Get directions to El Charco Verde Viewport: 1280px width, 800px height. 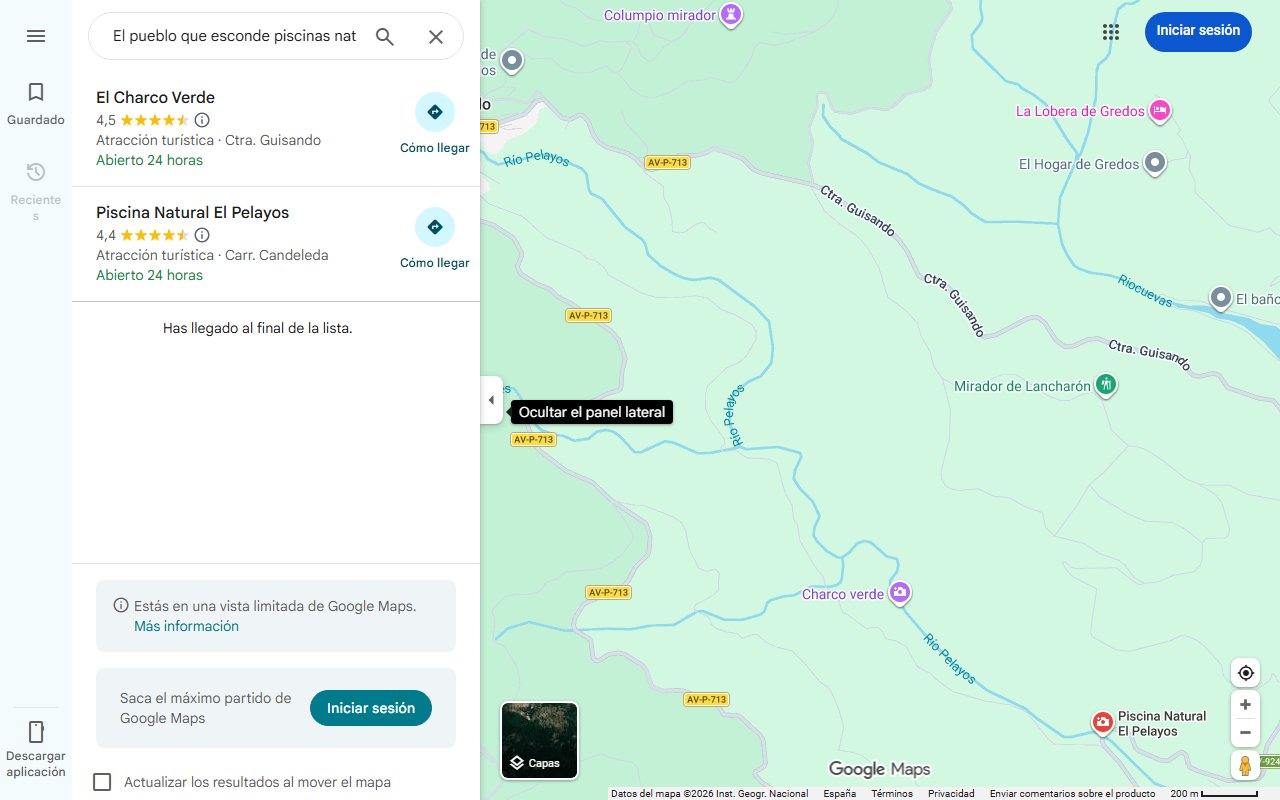[434, 112]
